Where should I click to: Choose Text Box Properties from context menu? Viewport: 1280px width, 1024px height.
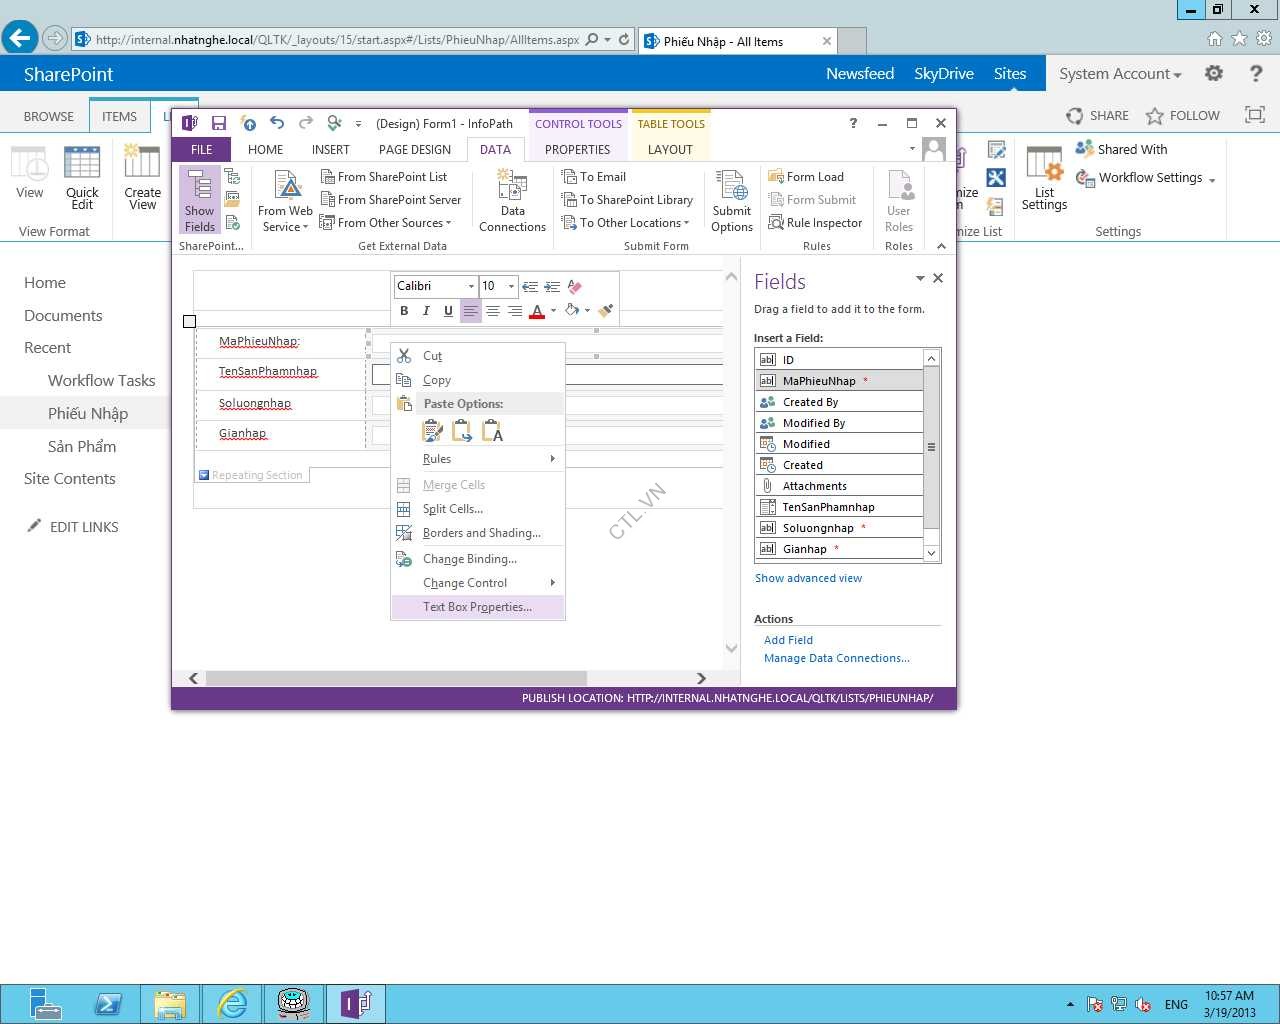[477, 607]
